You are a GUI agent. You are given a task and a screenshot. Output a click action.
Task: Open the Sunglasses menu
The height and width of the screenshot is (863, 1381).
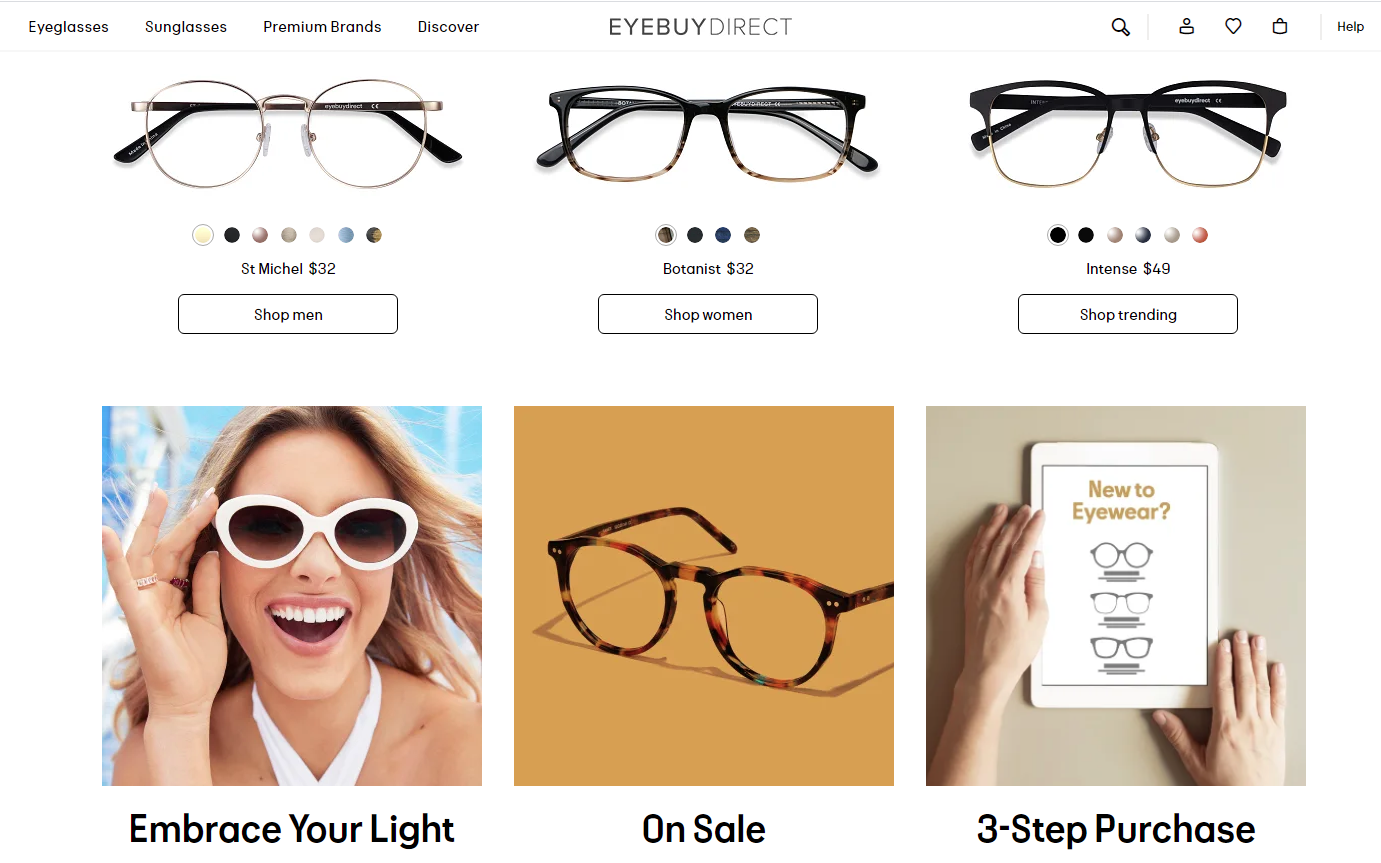pyautogui.click(x=186, y=27)
